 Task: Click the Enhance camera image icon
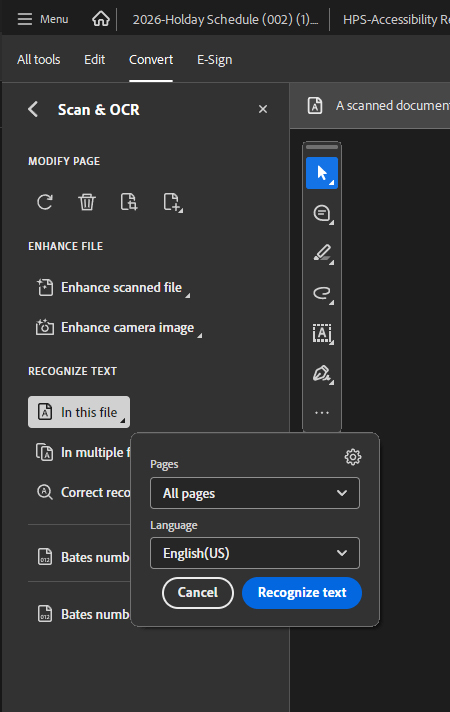point(45,327)
